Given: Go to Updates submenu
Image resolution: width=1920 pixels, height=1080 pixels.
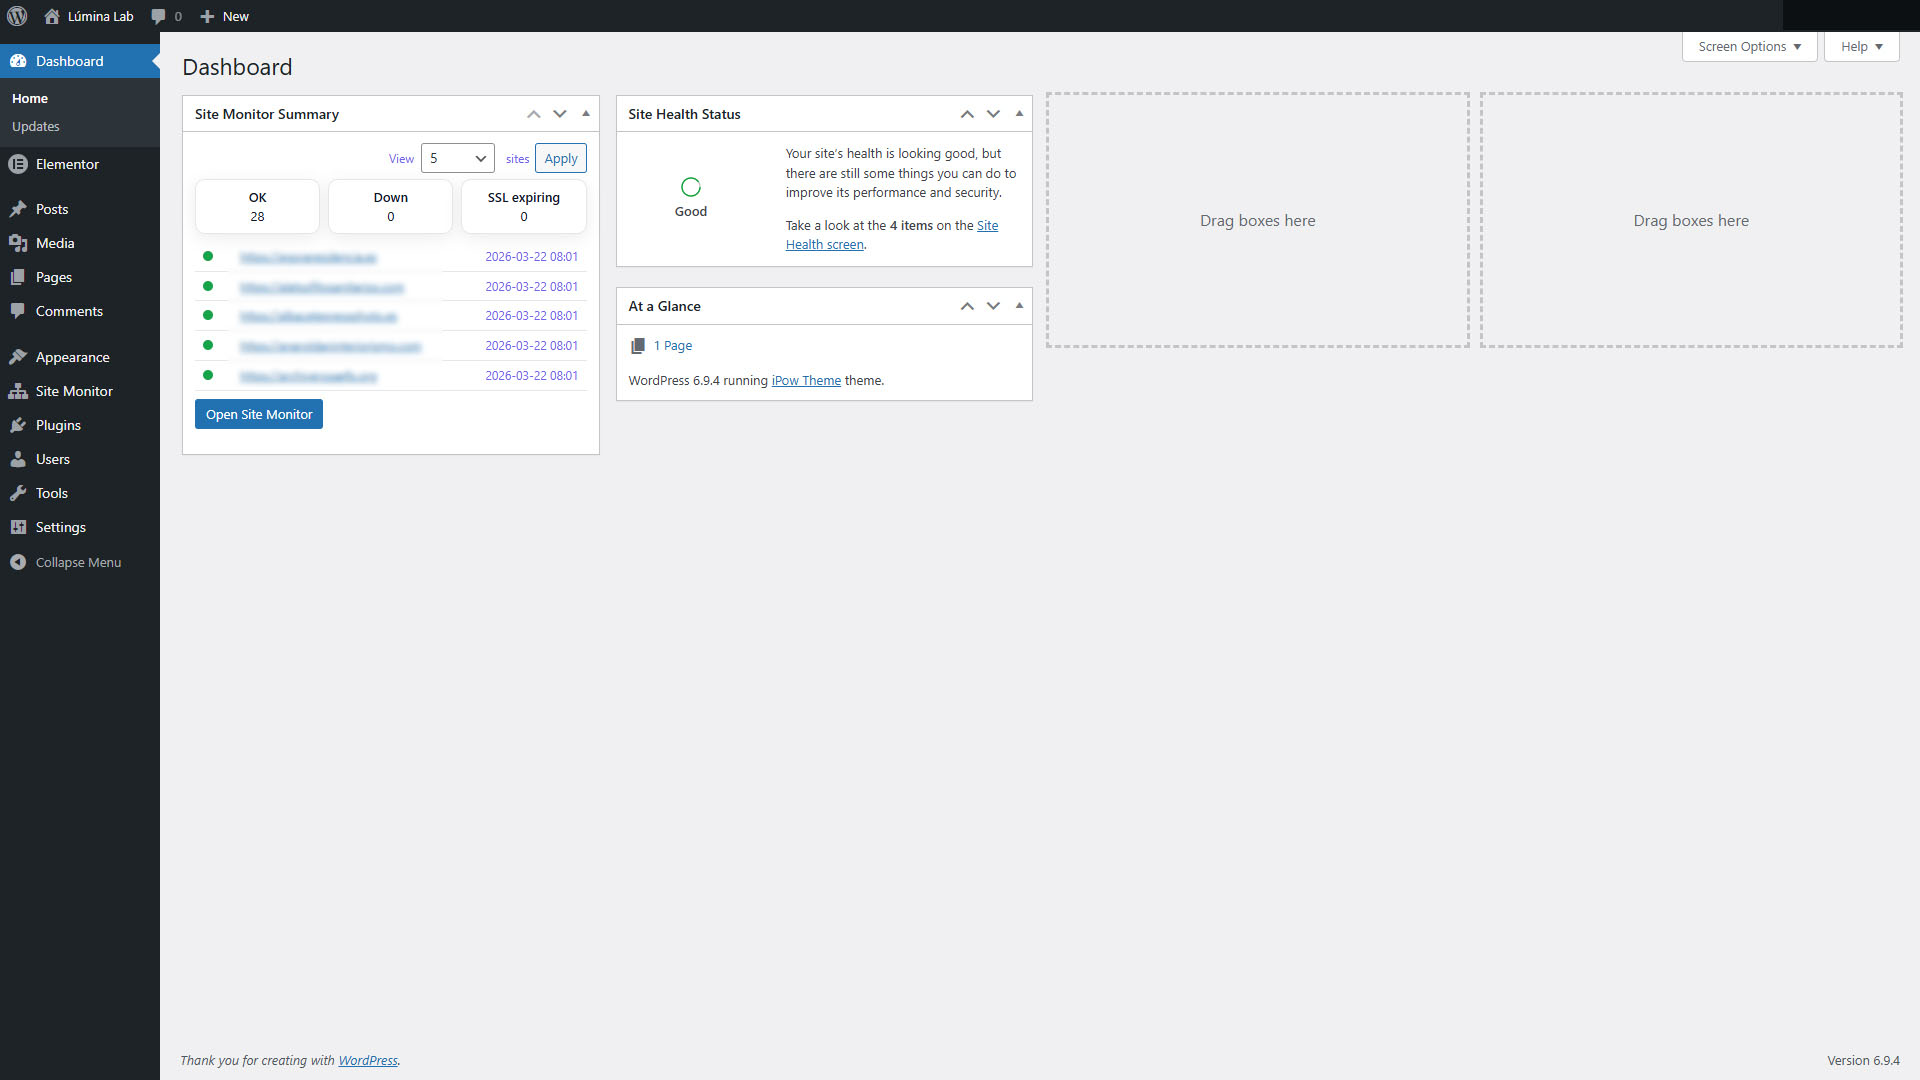Looking at the screenshot, I should tap(36, 127).
